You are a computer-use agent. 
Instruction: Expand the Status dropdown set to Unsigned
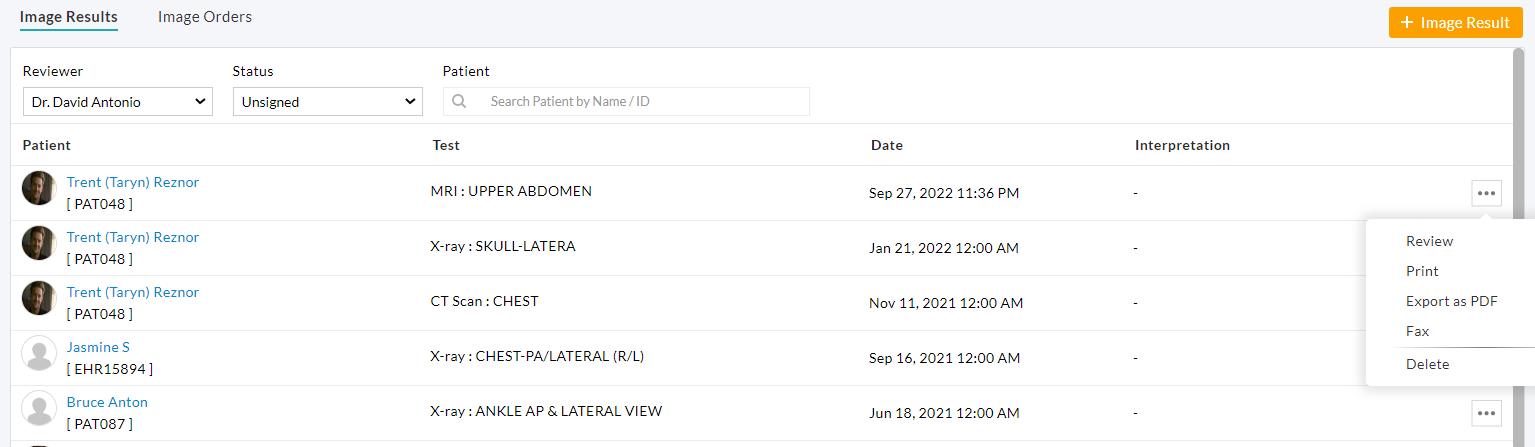(x=328, y=102)
